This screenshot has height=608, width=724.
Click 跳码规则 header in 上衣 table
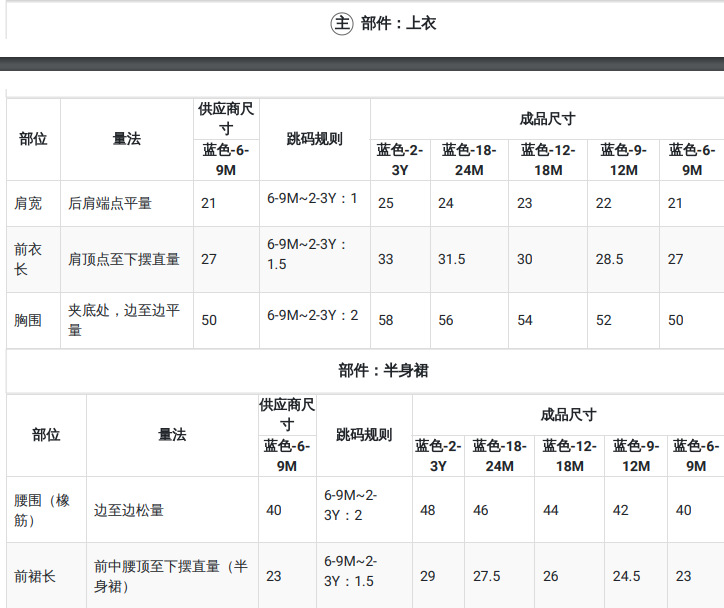(314, 139)
